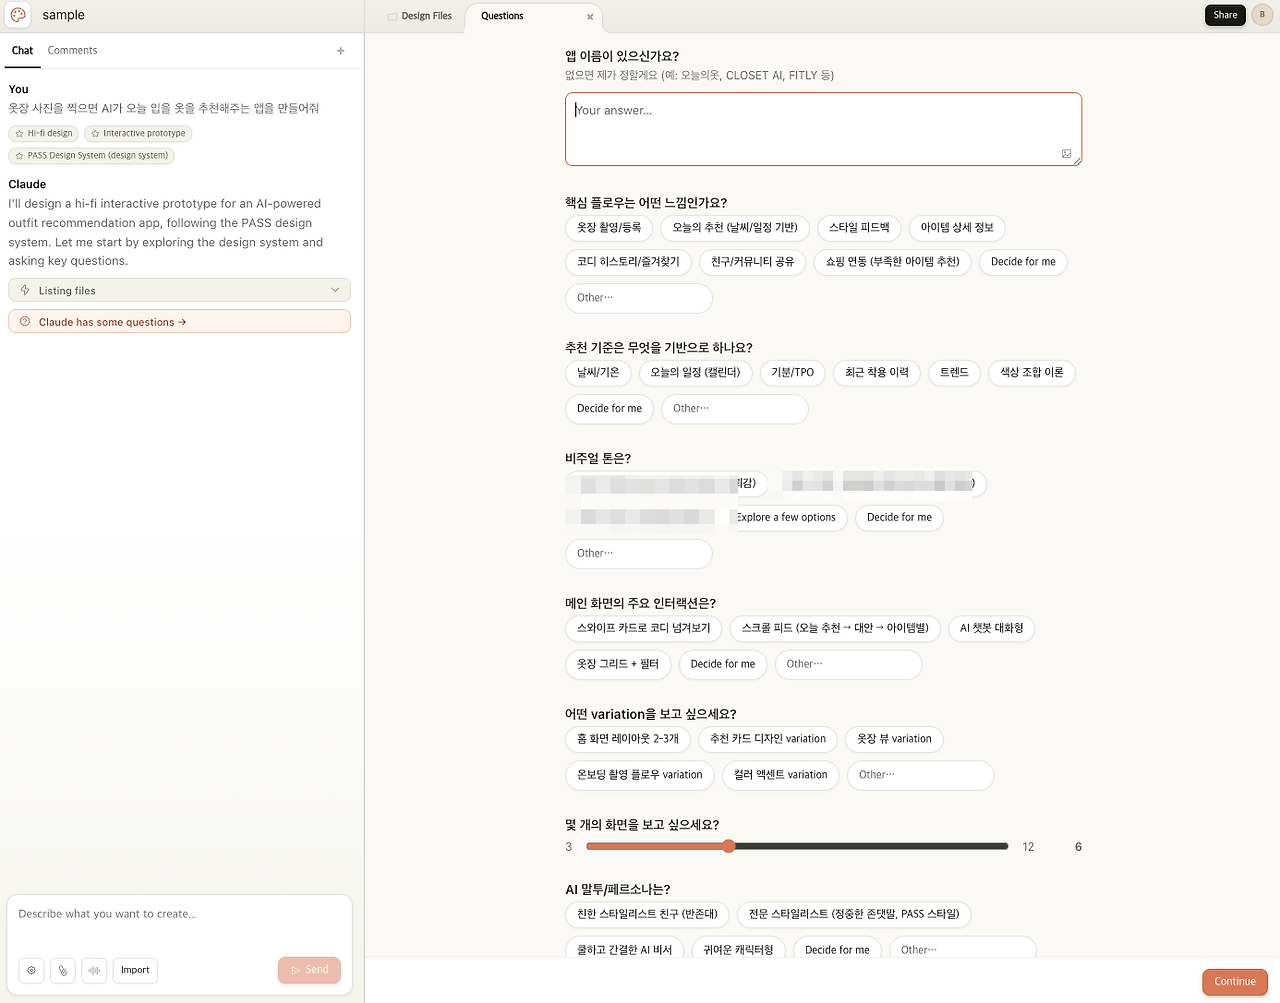Toggle the 최근 착용 이력 chip
Image resolution: width=1280 pixels, height=1003 pixels.
[877, 373]
